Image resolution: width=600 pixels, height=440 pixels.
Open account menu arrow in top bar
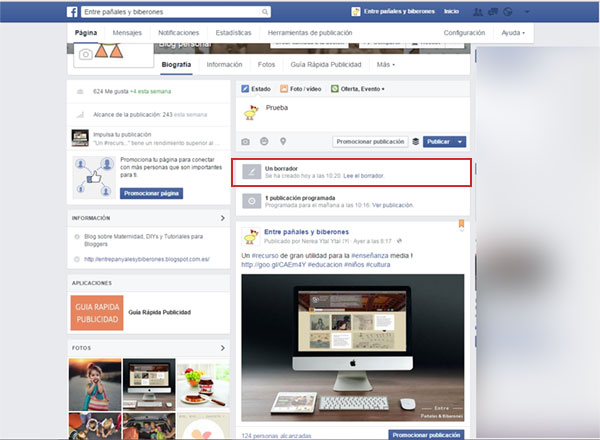[527, 12]
